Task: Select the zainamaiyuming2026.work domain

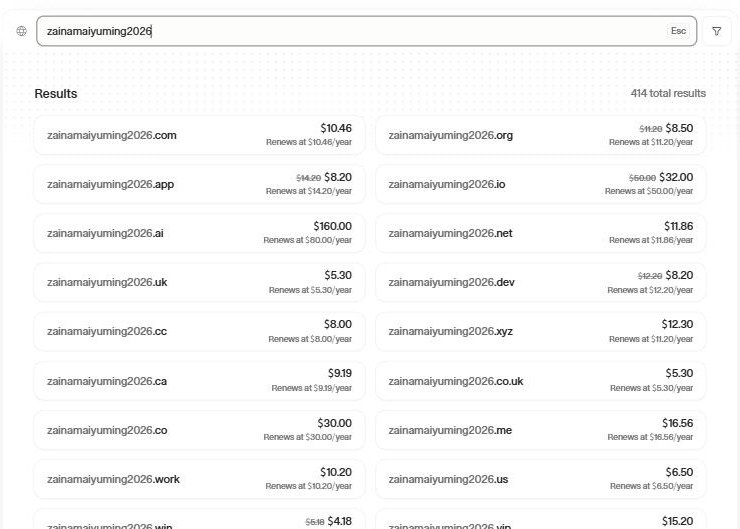Action: pyautogui.click(x=199, y=479)
